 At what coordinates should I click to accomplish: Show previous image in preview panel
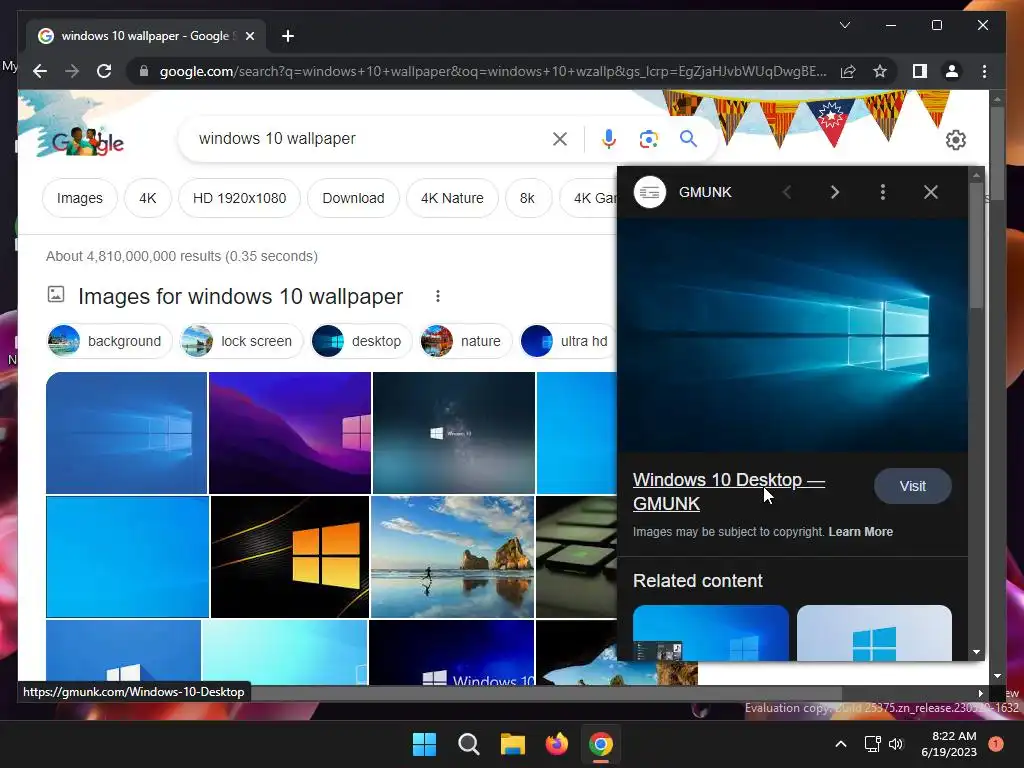(x=787, y=192)
